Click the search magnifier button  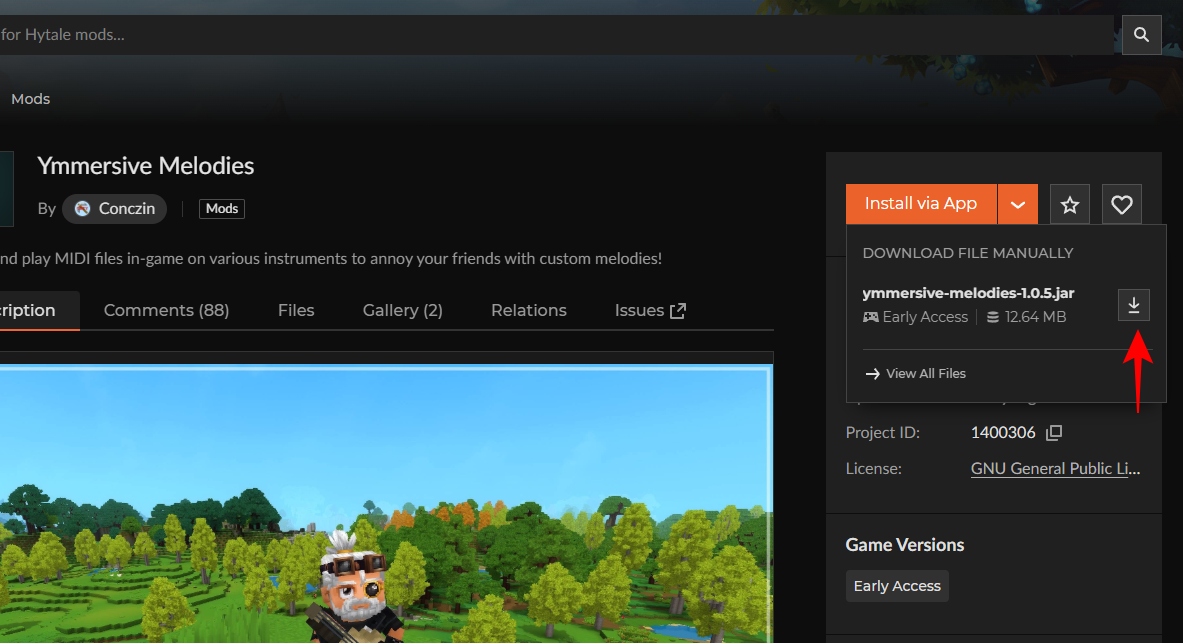[1141, 35]
